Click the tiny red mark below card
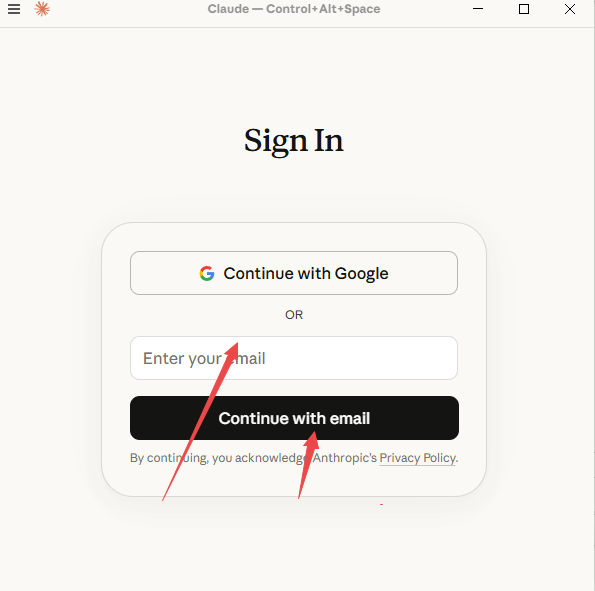Screen dimensions: 595x591 (381, 504)
